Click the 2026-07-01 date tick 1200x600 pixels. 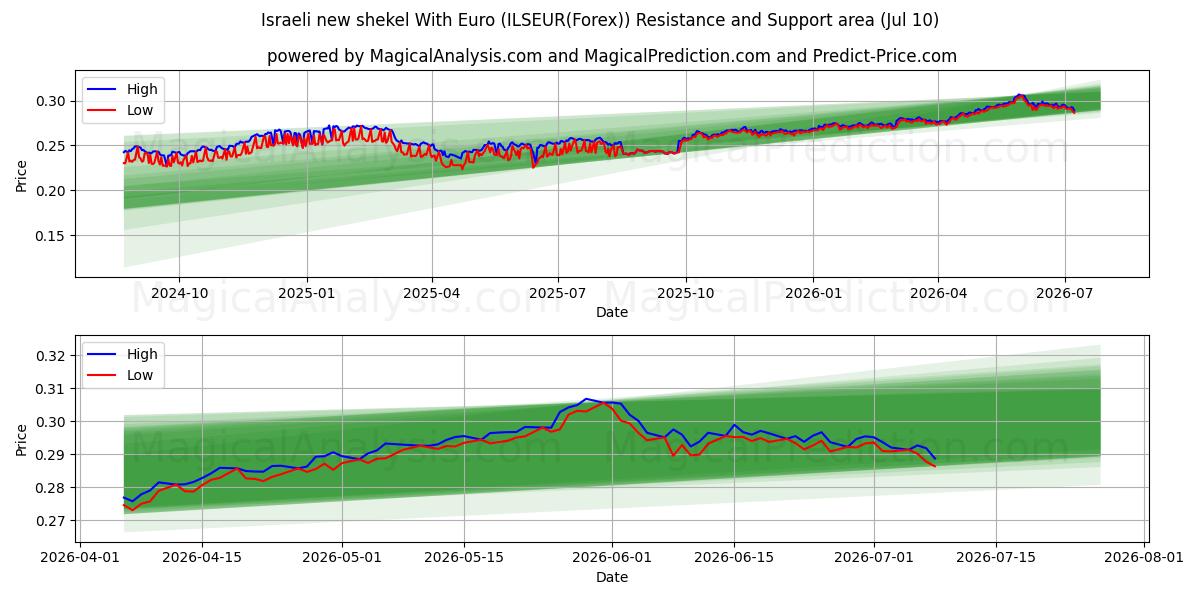[x=874, y=557]
